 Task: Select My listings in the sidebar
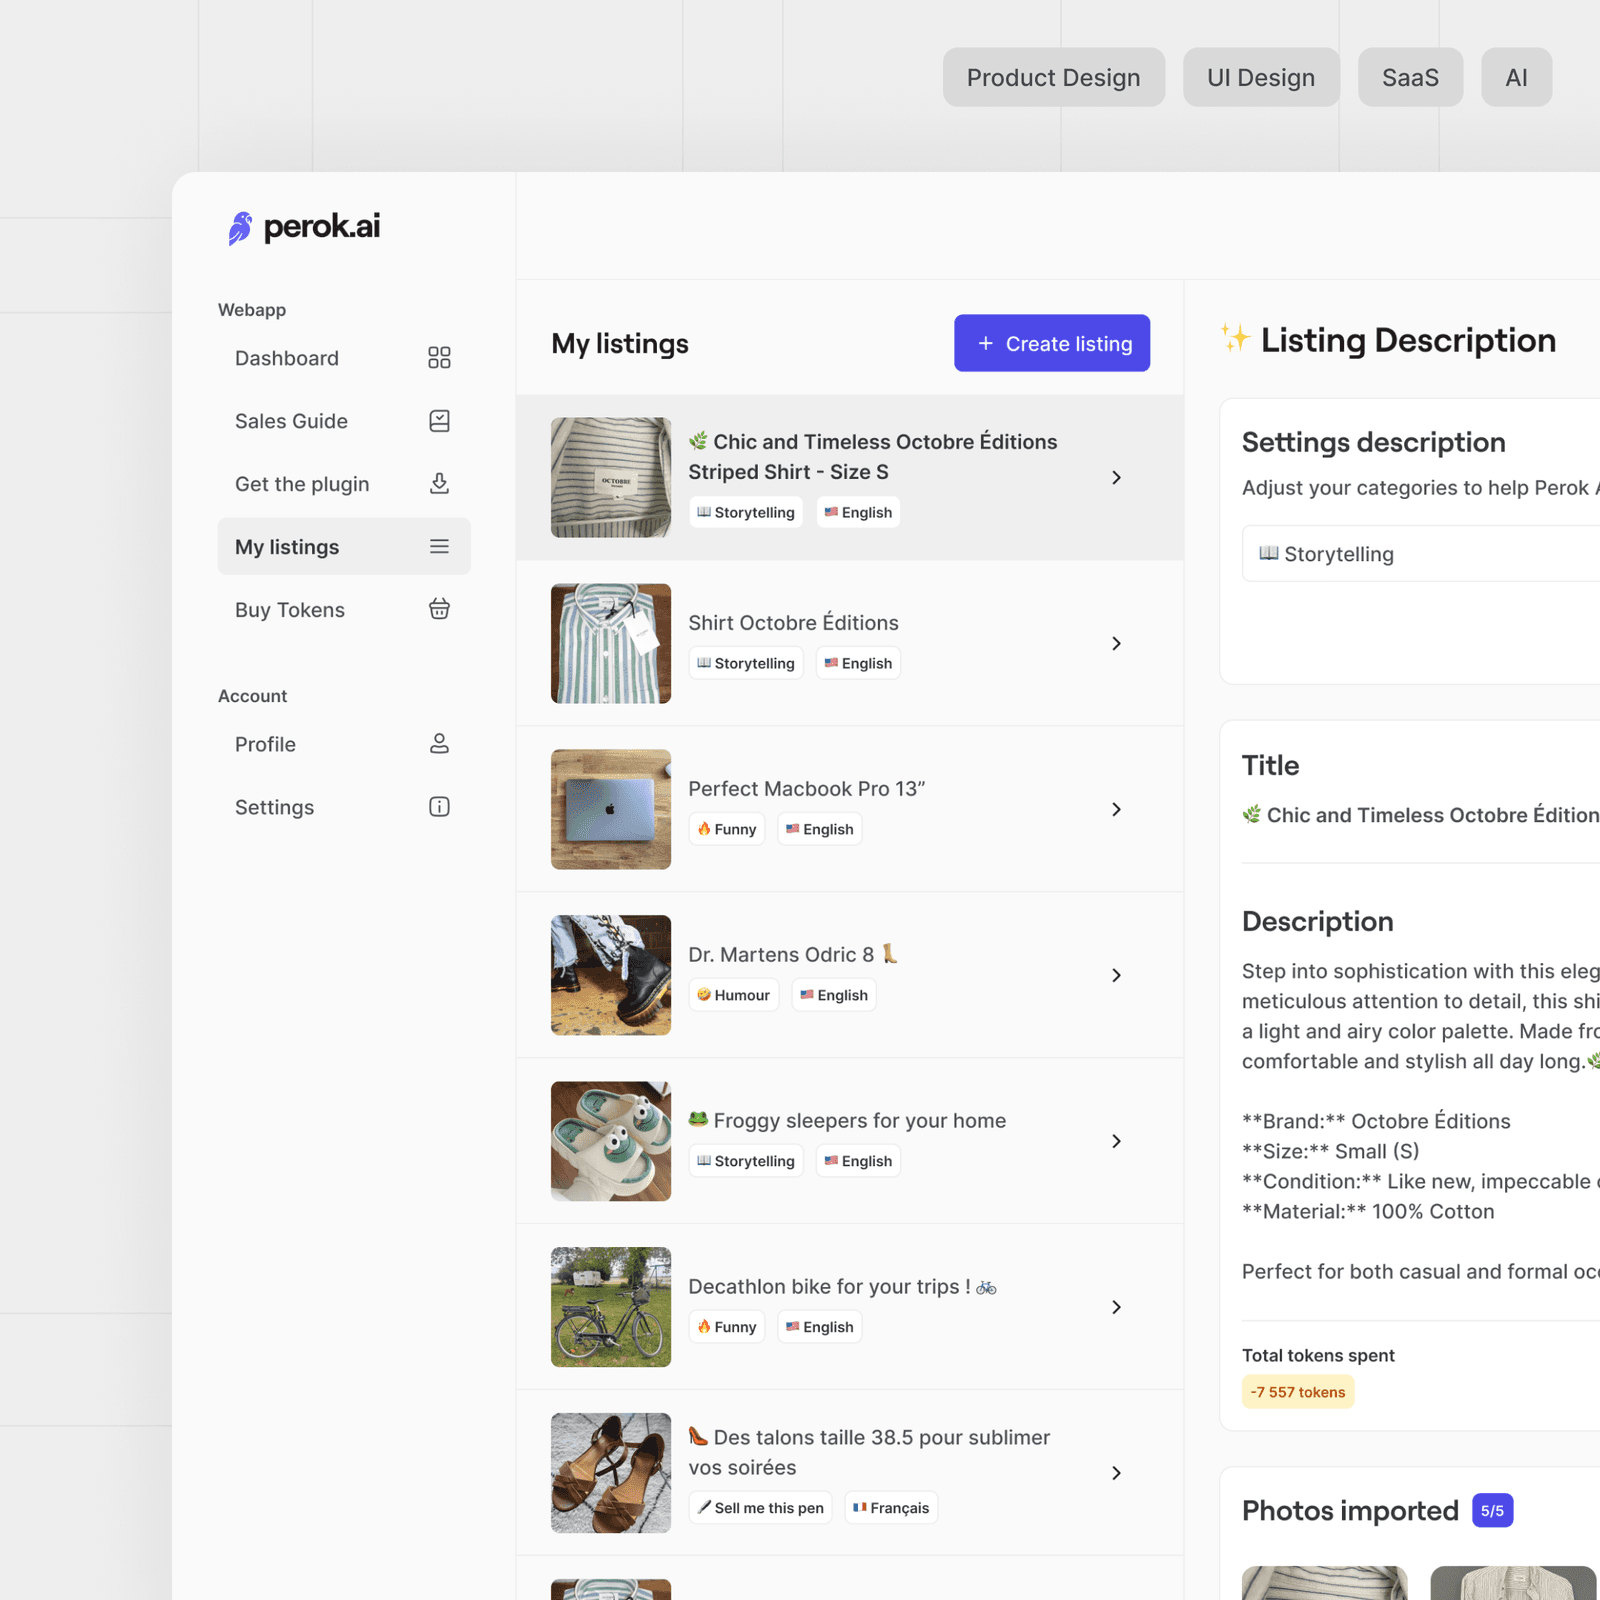pos(344,546)
